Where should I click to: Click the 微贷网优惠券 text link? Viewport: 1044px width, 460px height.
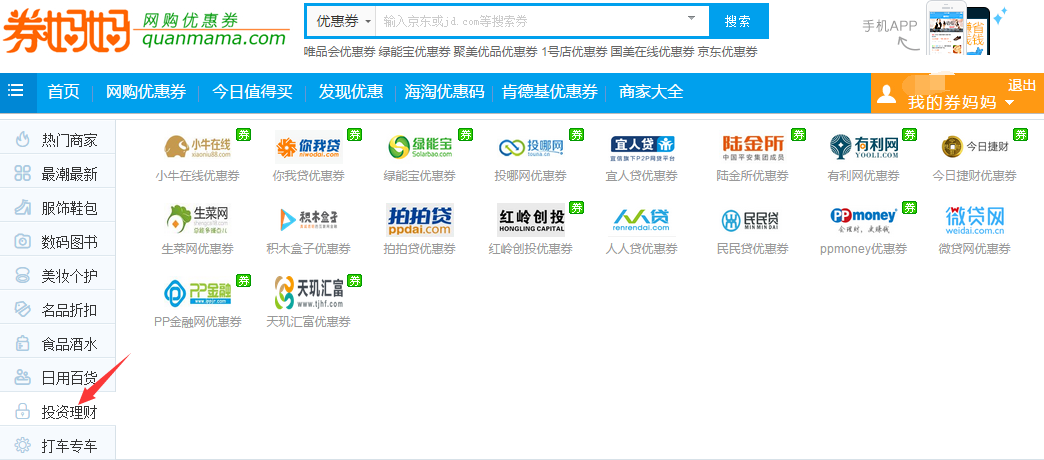click(x=974, y=249)
